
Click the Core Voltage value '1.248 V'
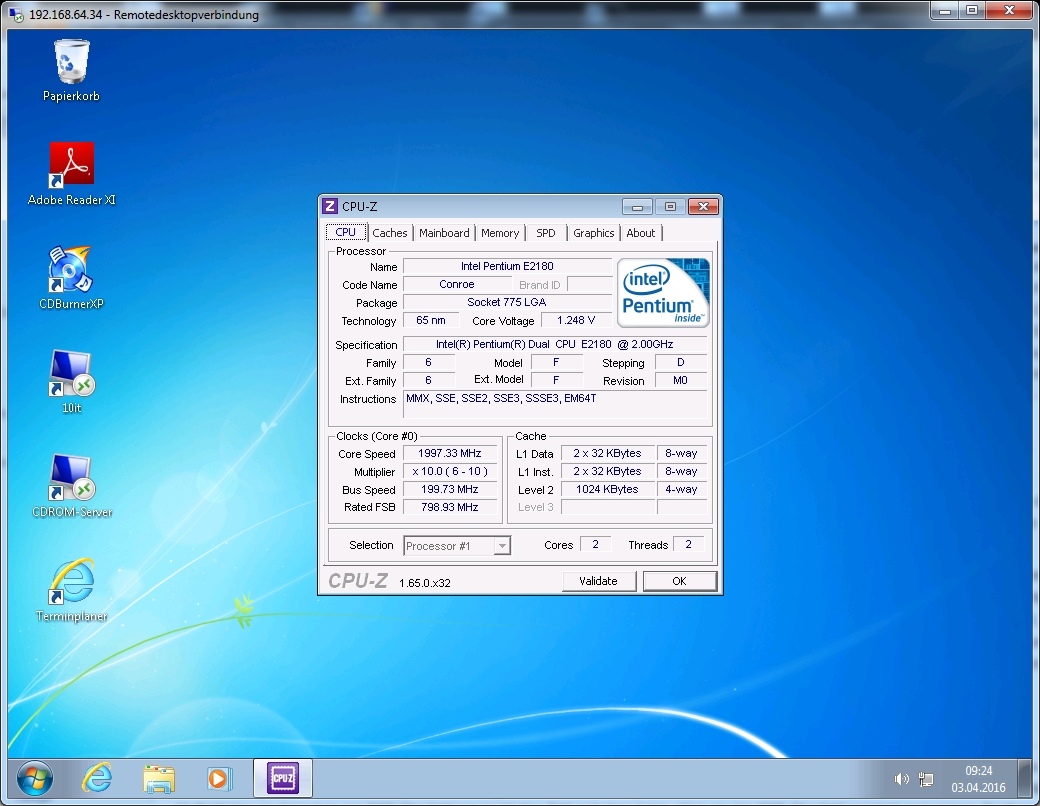pyautogui.click(x=576, y=320)
